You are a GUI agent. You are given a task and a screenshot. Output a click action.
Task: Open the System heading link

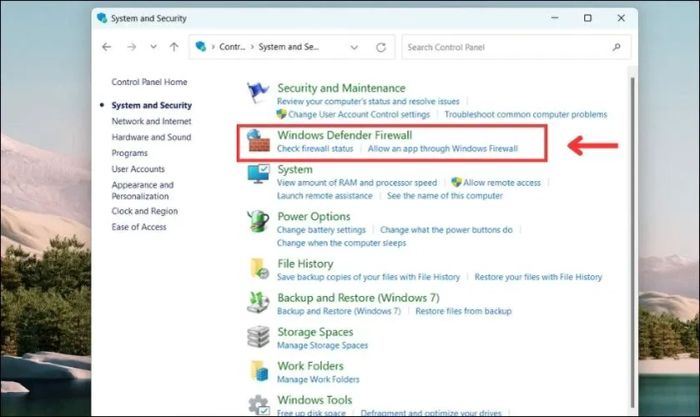coord(295,170)
